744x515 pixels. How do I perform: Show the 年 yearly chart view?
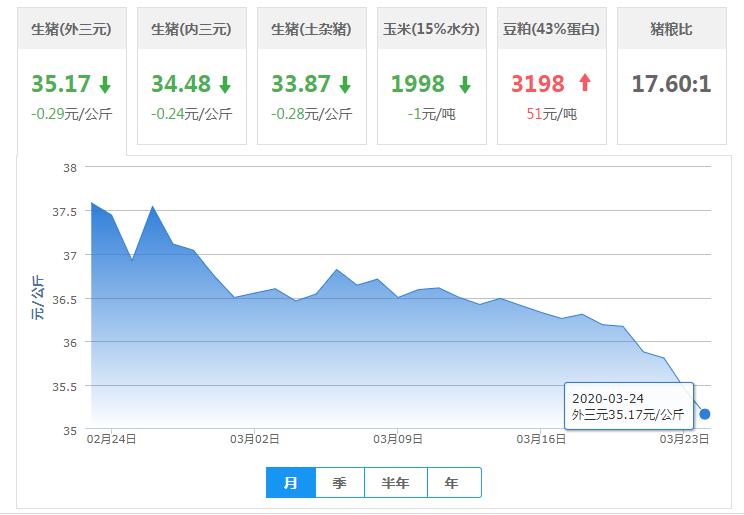point(453,483)
